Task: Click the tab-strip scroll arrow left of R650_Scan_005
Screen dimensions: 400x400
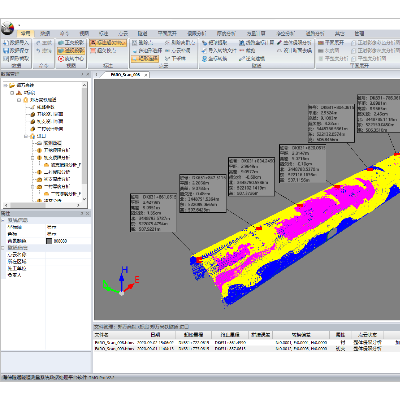Action: (97, 75)
